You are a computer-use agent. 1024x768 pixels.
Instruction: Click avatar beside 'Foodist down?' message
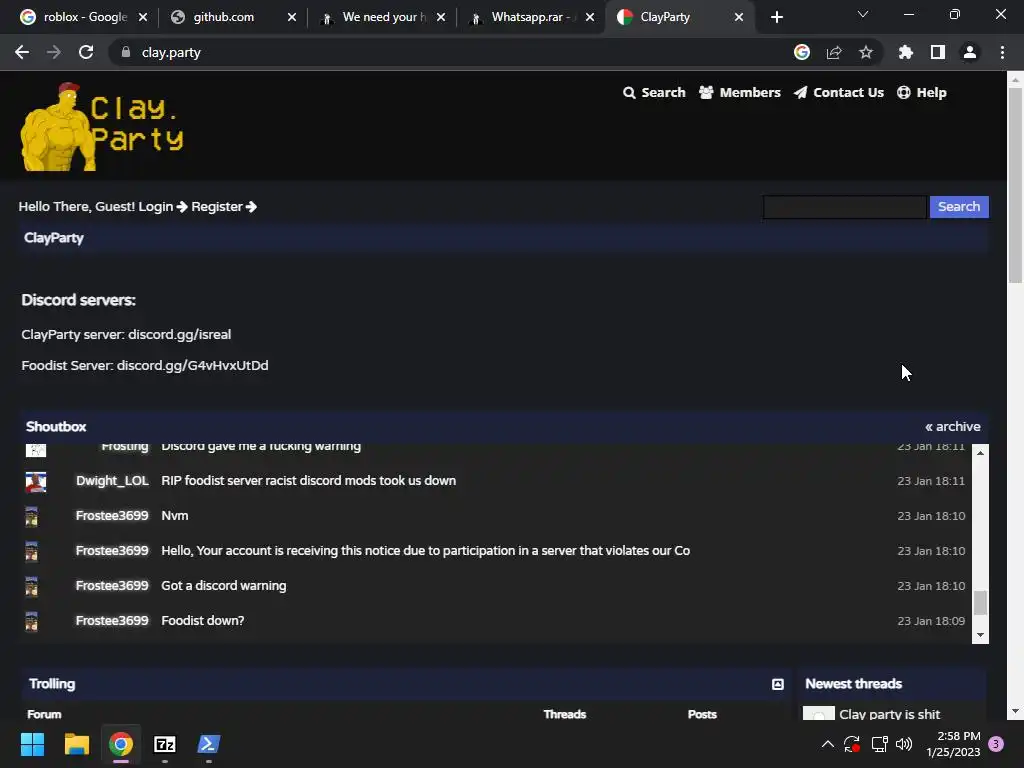[31, 621]
